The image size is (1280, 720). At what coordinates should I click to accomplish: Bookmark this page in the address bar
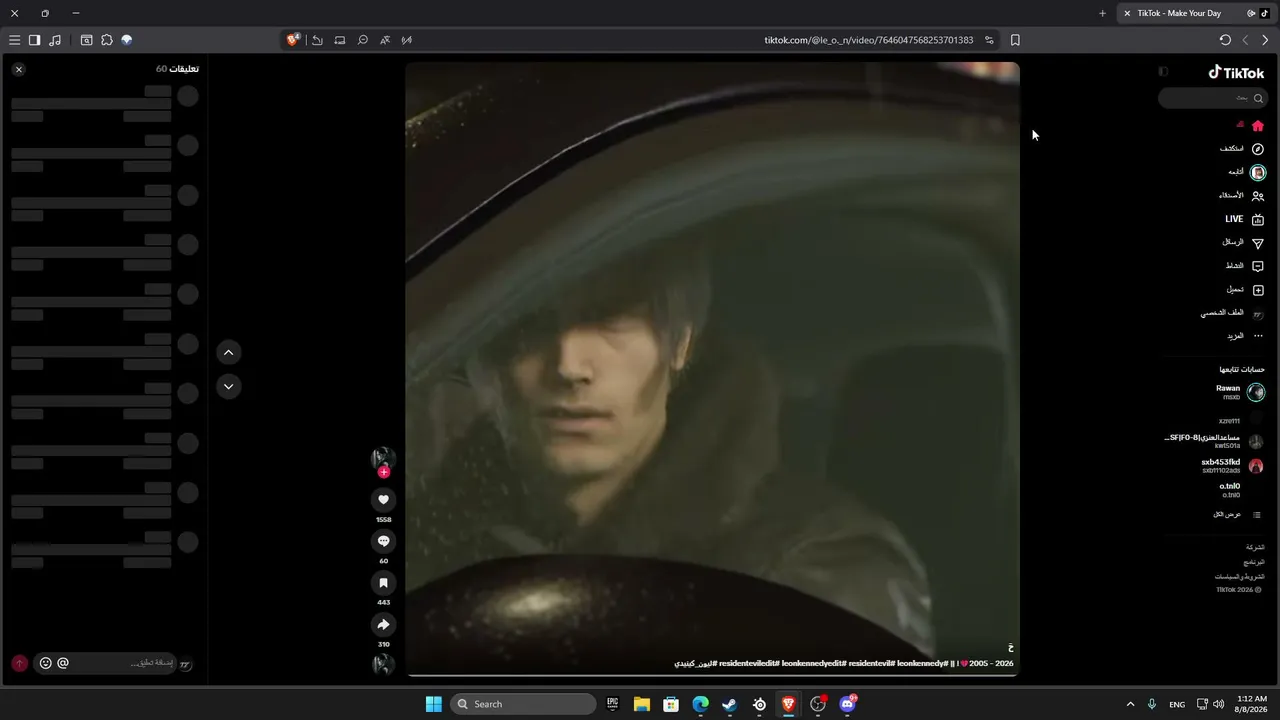1015,40
